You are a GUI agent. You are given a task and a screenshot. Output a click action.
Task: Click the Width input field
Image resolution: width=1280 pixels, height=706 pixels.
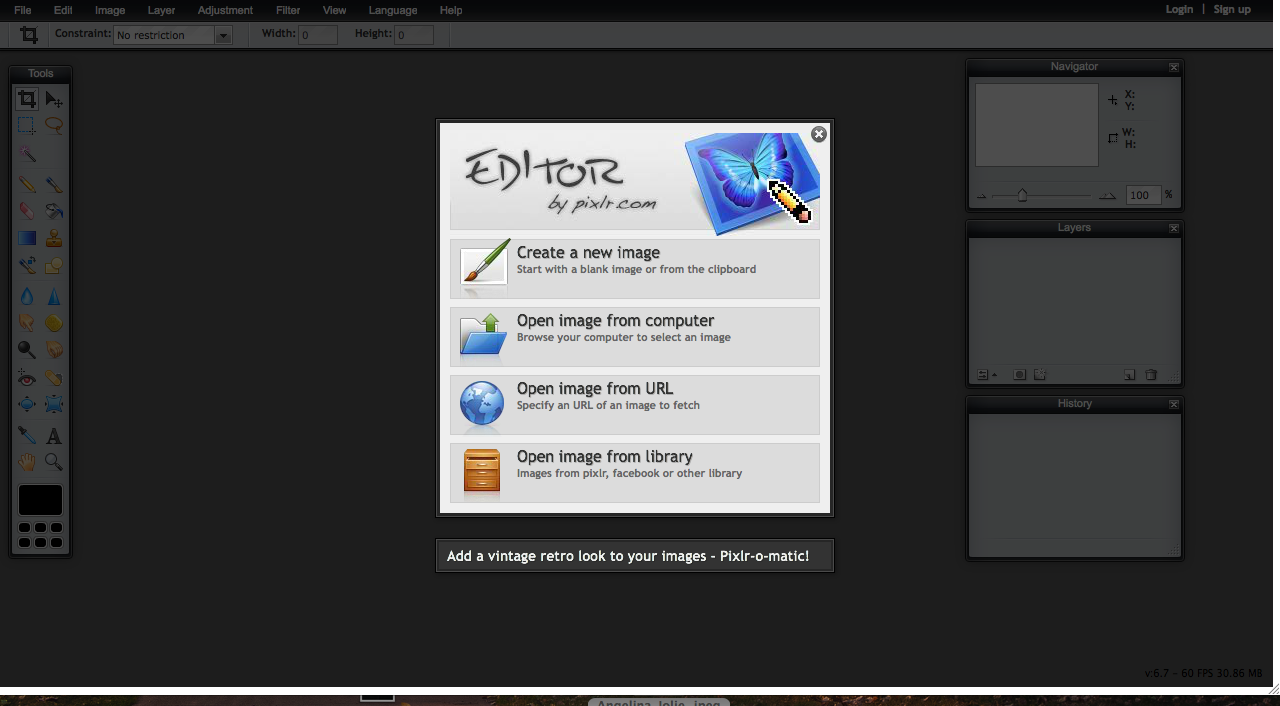click(x=318, y=35)
